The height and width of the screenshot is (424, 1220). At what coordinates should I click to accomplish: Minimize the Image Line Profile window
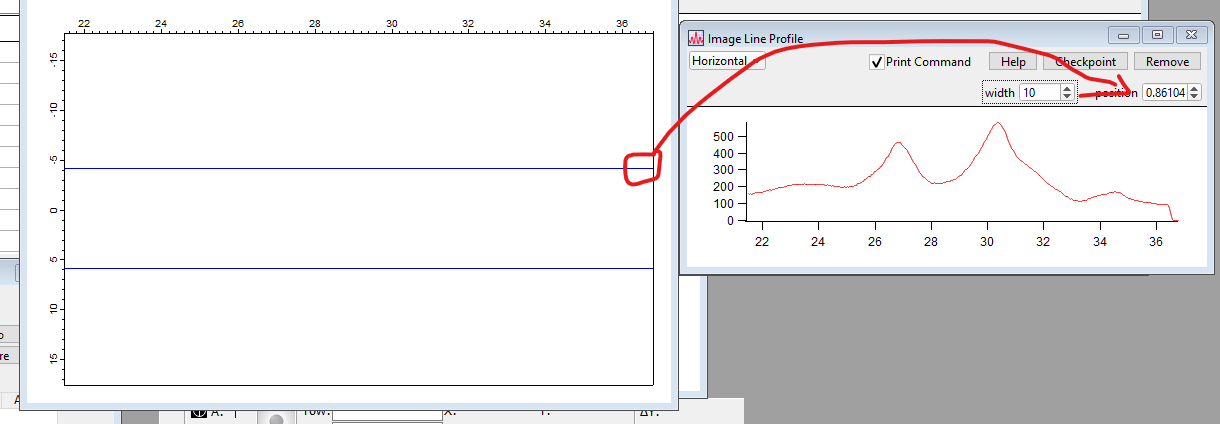[1123, 35]
